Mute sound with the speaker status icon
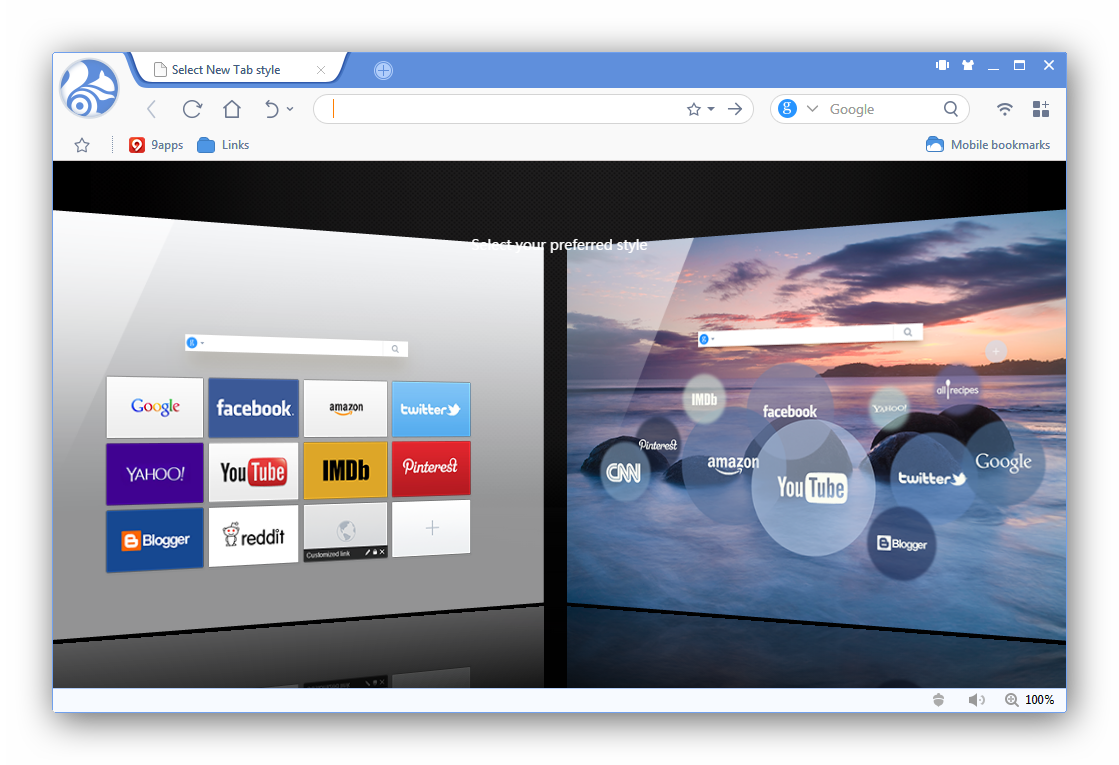1119x765 pixels. tap(976, 700)
